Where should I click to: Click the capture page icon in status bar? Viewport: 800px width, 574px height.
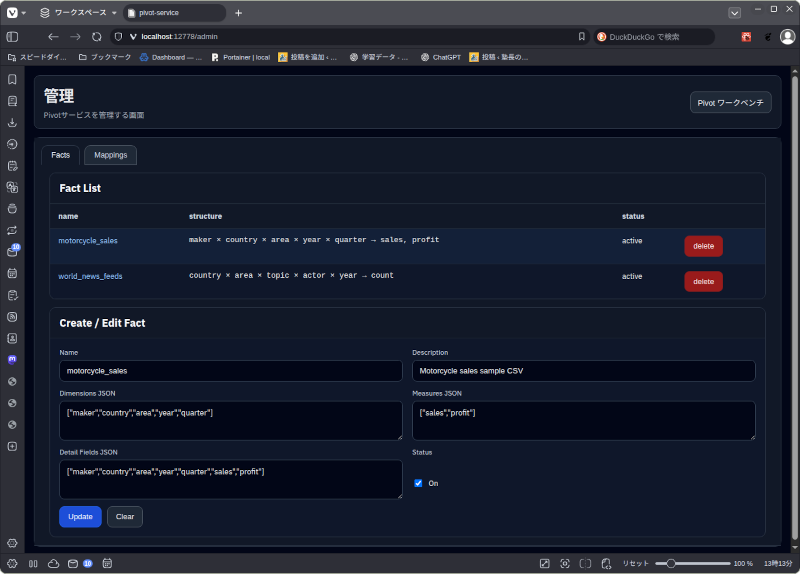pos(565,563)
